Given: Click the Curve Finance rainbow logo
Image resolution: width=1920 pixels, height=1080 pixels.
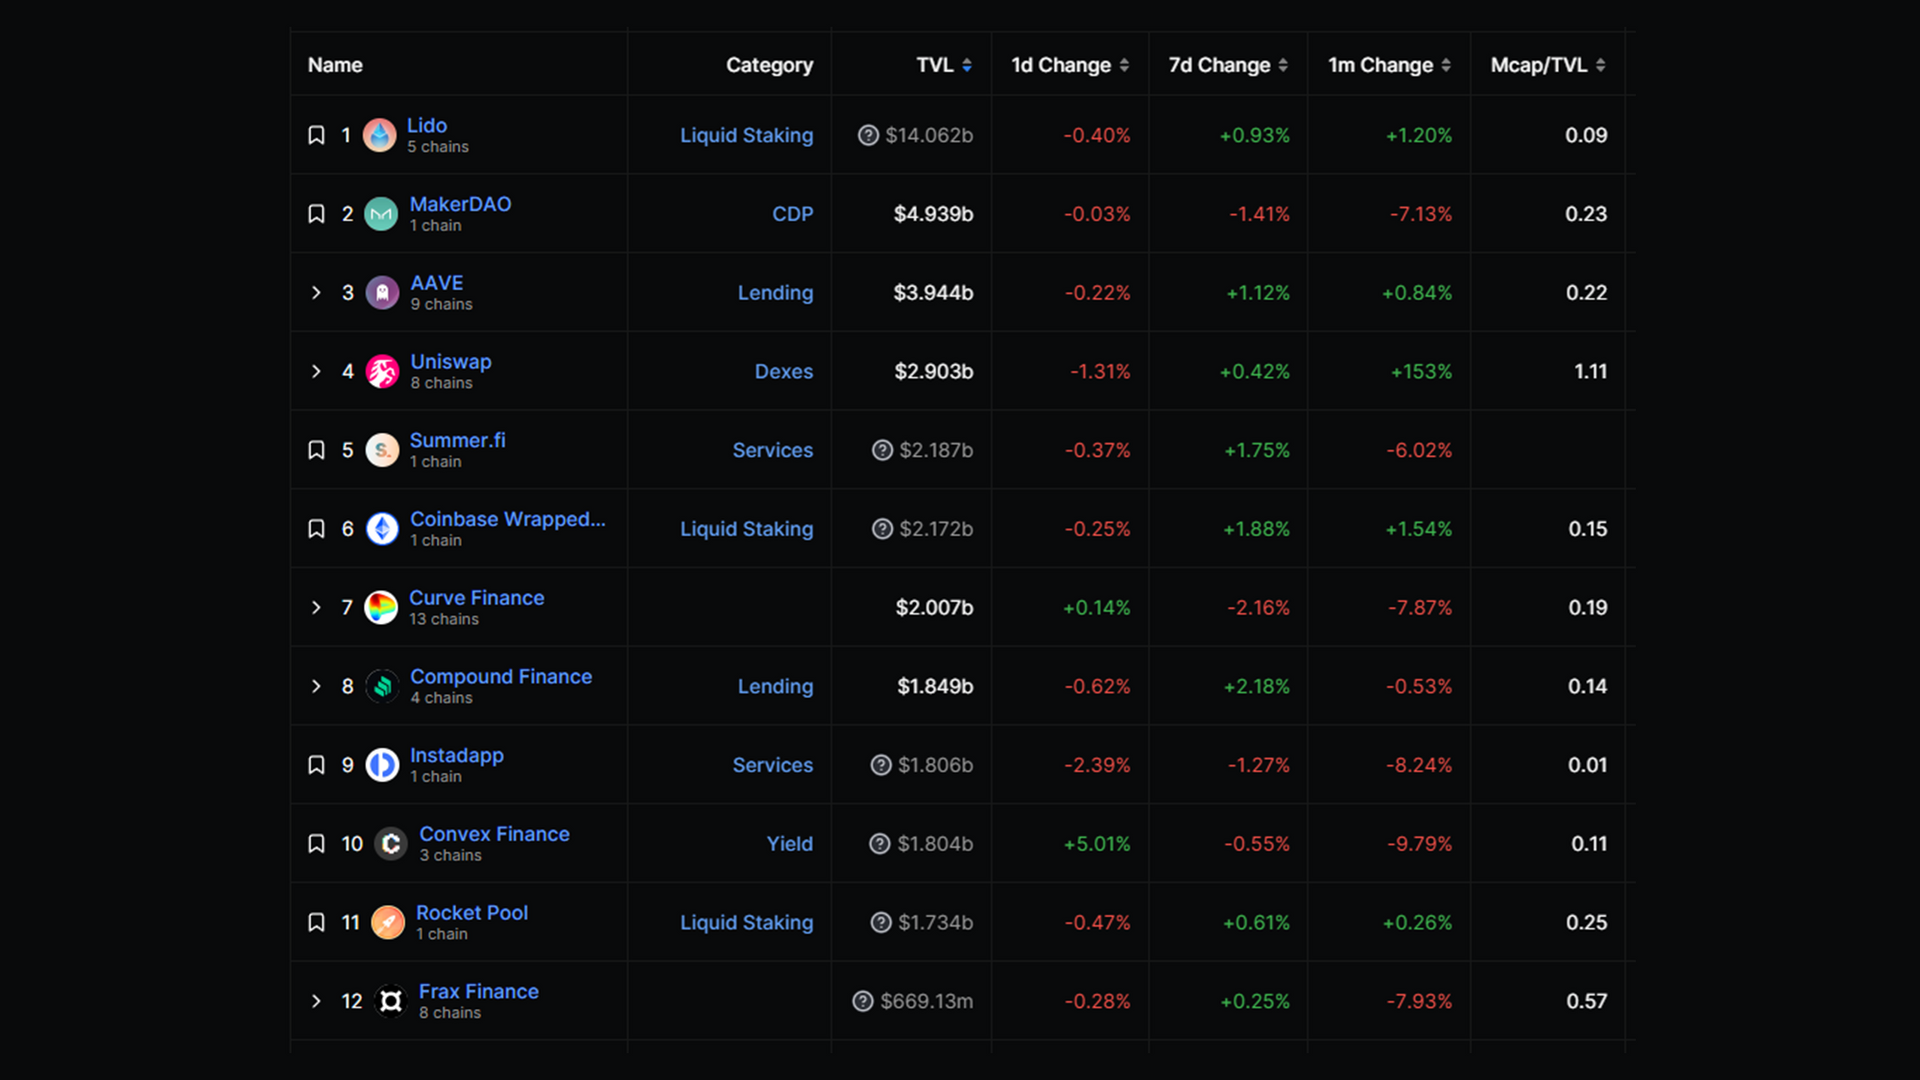Looking at the screenshot, I should [381, 608].
